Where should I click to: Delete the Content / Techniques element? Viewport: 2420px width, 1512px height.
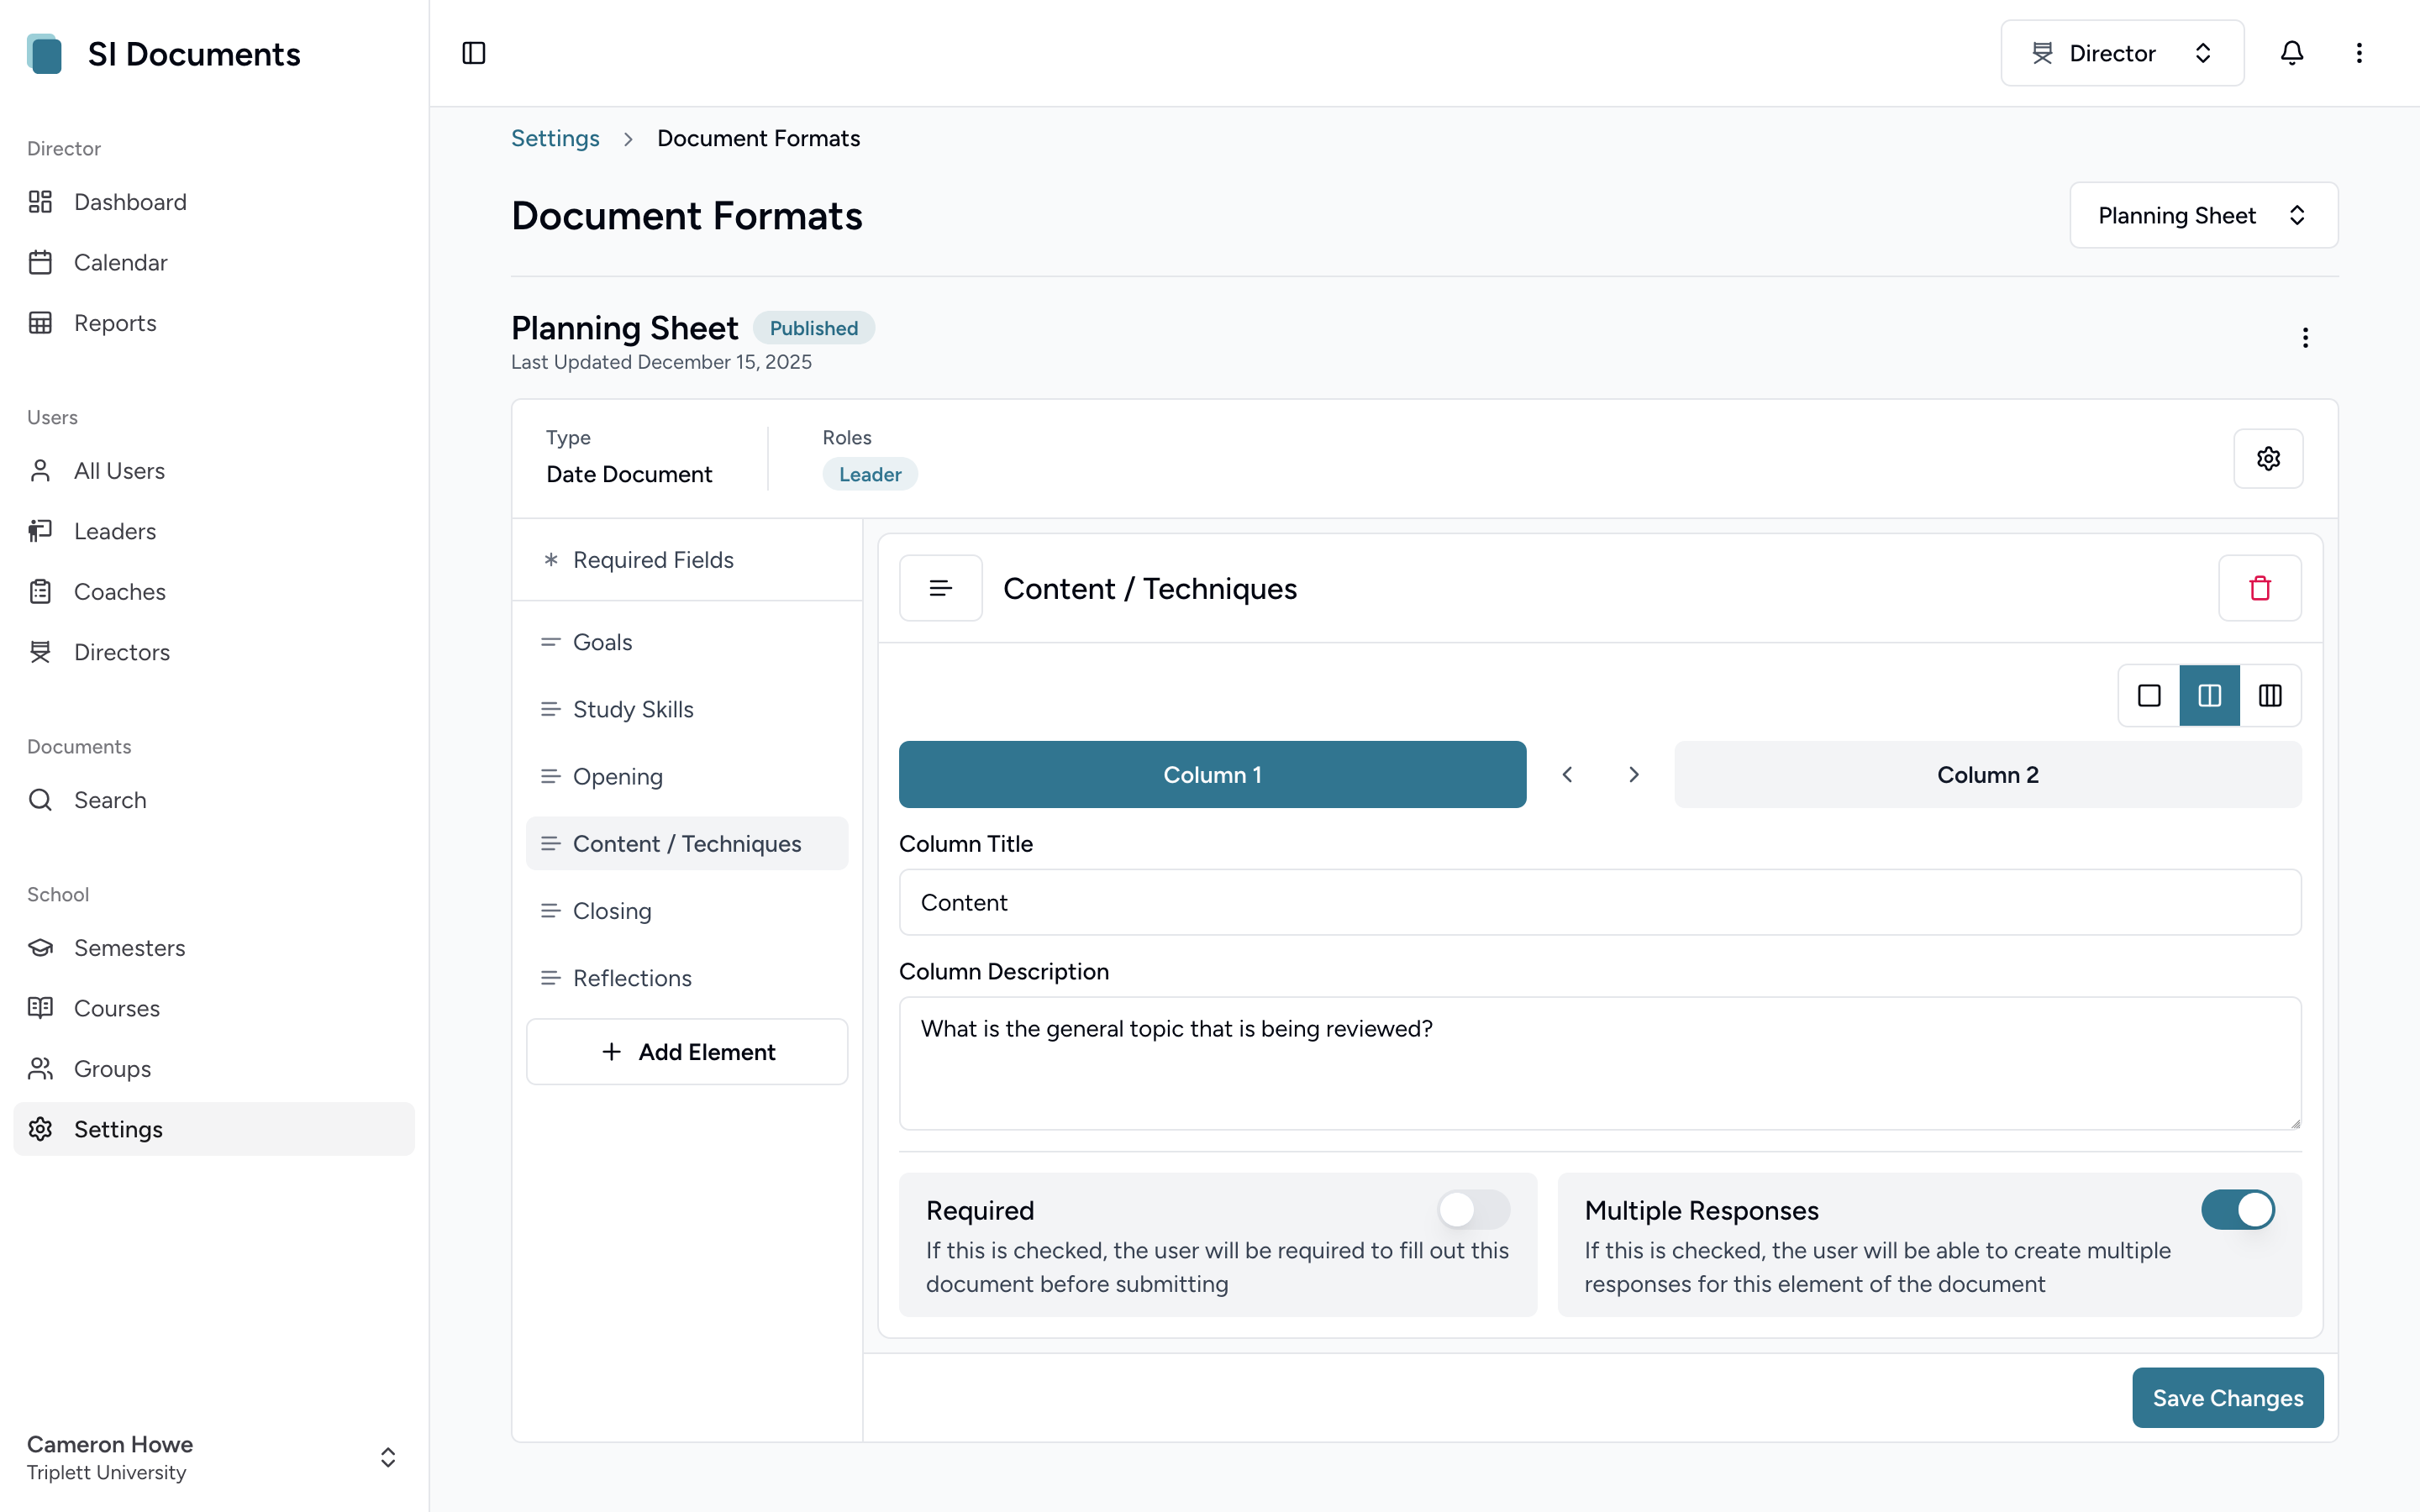(2260, 588)
